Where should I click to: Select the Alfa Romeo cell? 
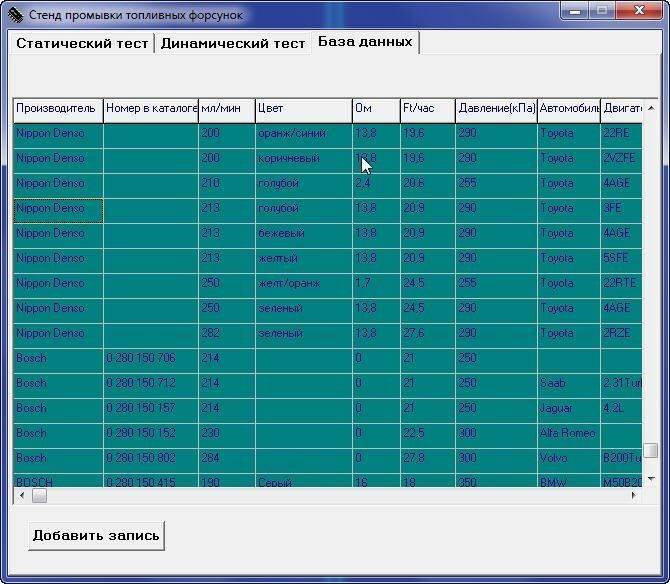[x=567, y=433]
